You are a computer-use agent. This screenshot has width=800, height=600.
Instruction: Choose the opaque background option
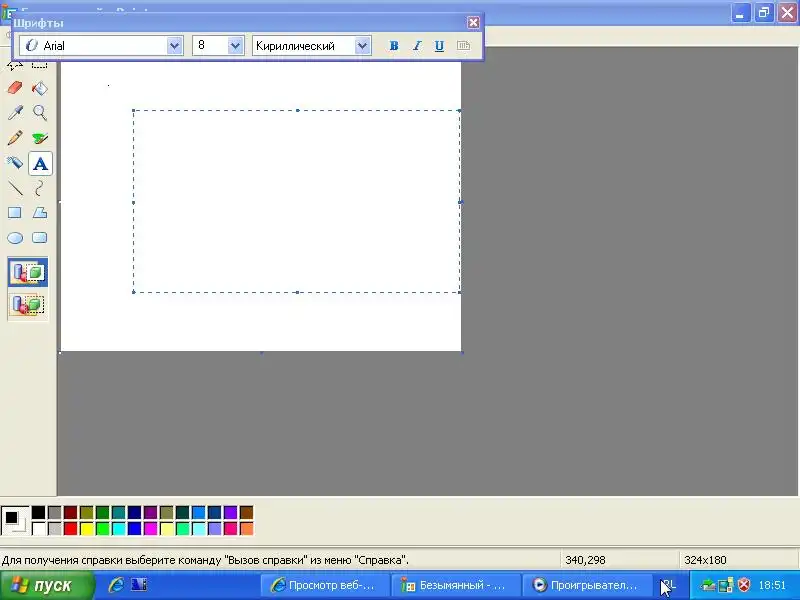(x=28, y=271)
